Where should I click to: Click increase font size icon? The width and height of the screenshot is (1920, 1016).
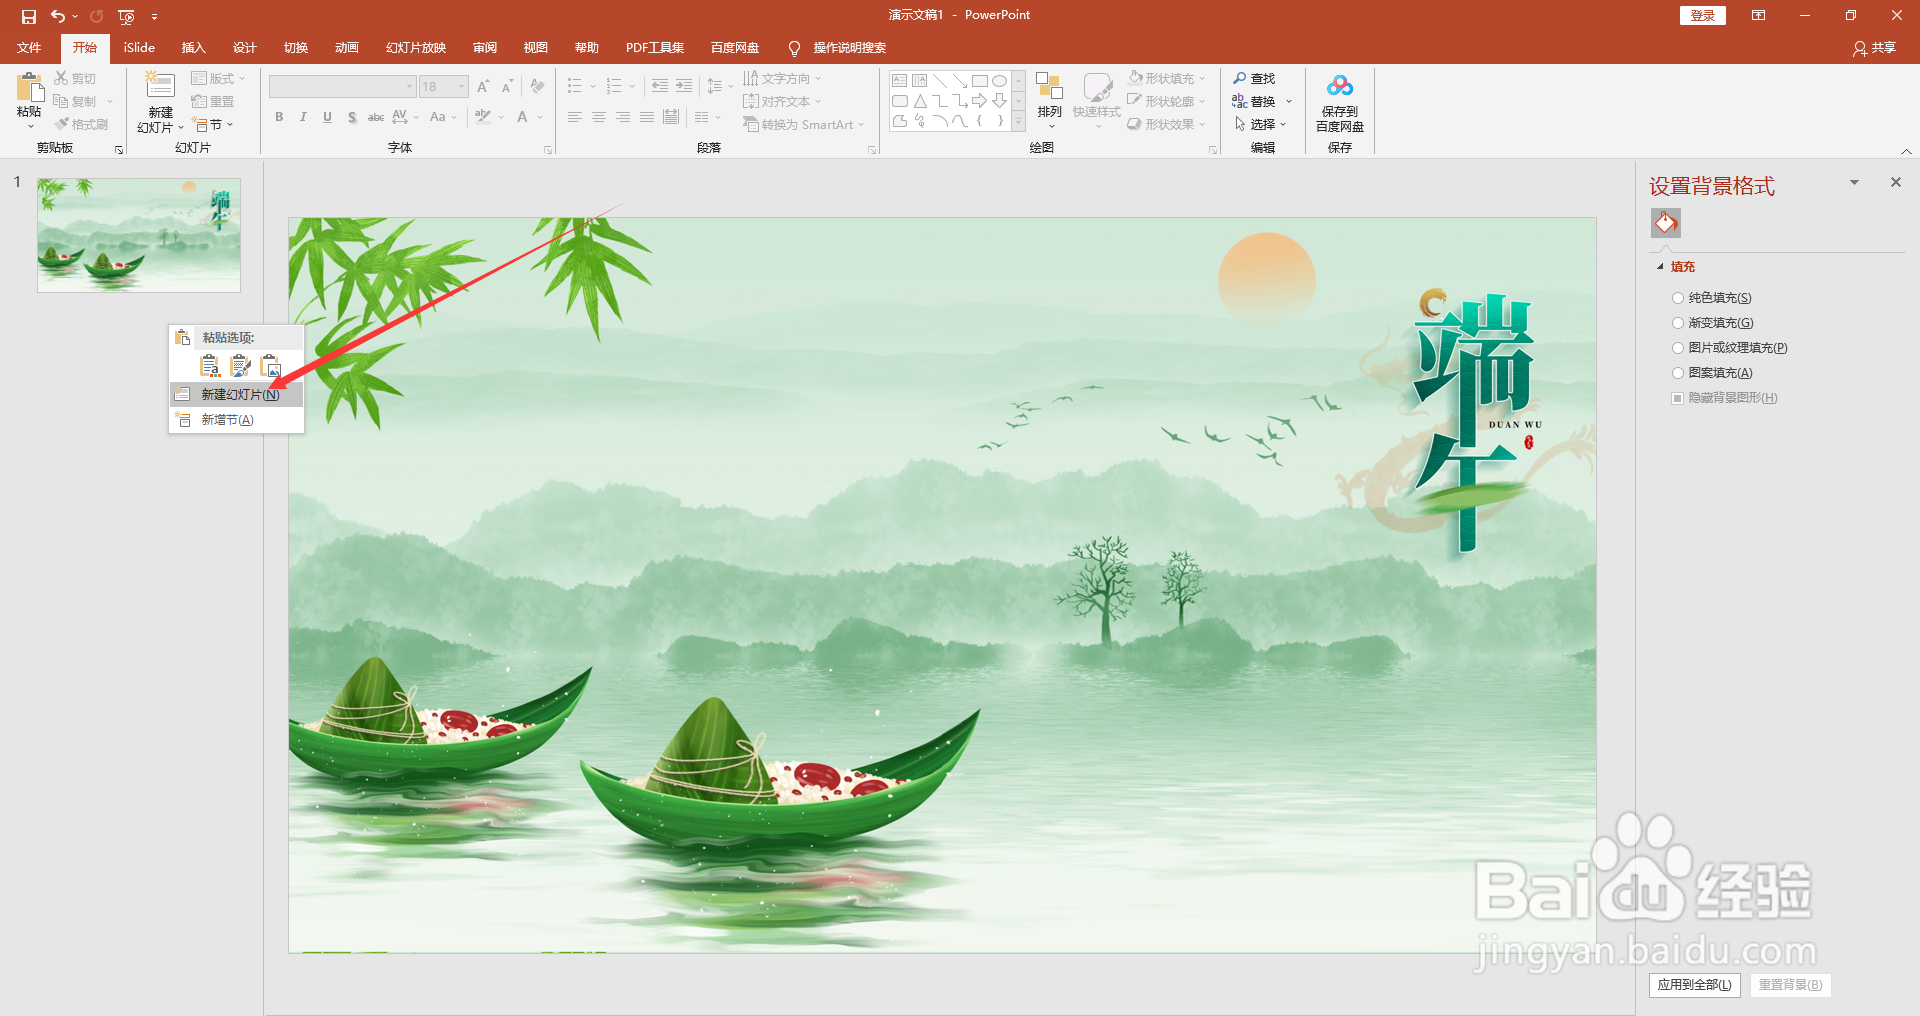pos(483,87)
